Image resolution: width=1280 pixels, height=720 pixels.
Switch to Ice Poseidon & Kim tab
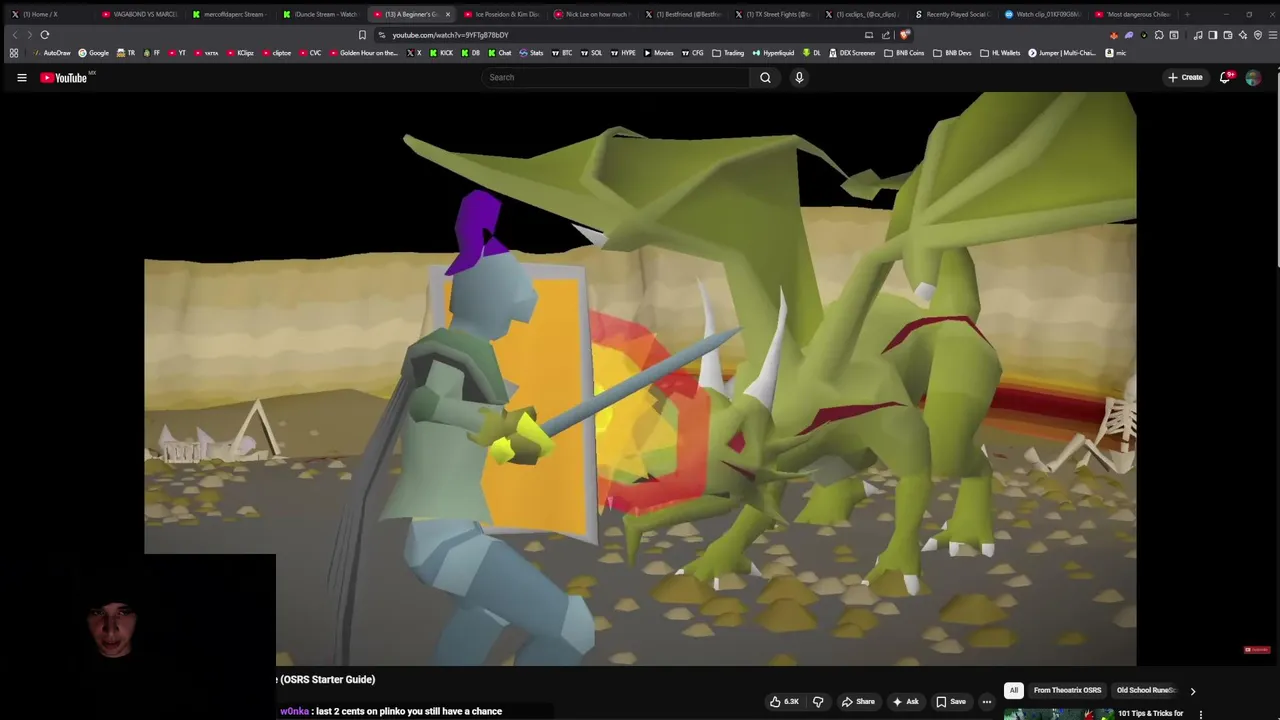click(502, 14)
